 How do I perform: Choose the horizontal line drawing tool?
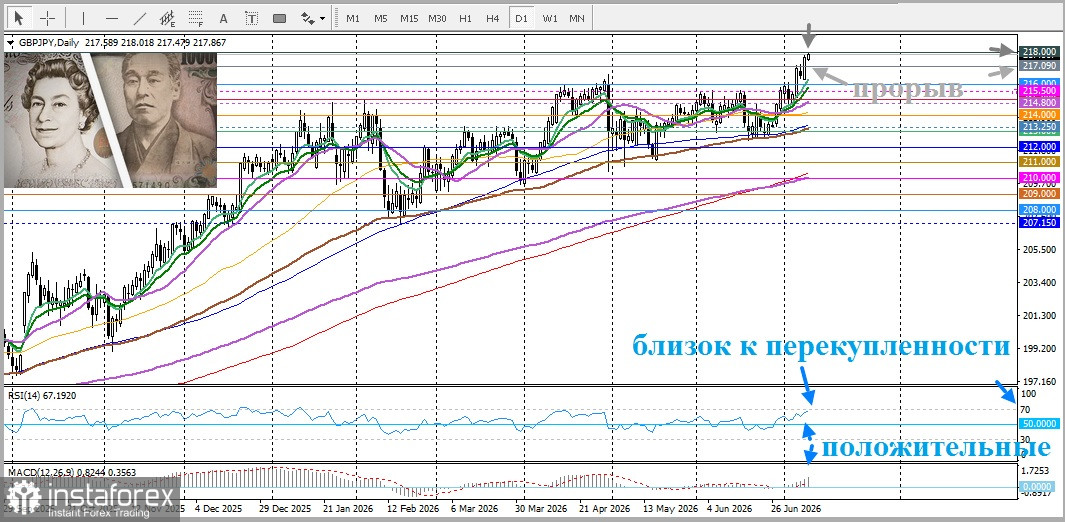point(112,18)
